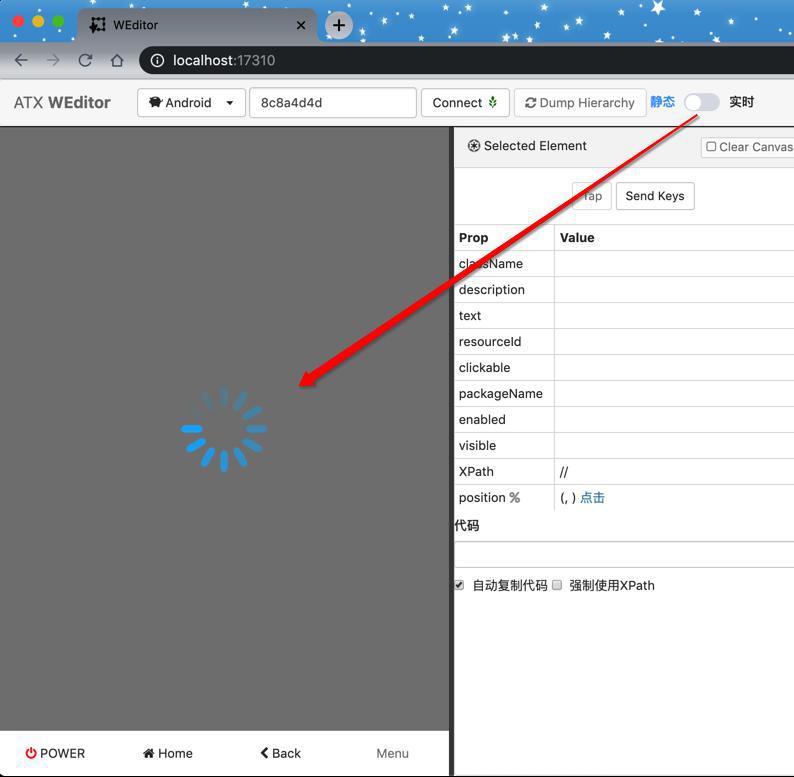Screen dimensions: 794x777
Task: Click the Back device button
Action: pos(281,753)
